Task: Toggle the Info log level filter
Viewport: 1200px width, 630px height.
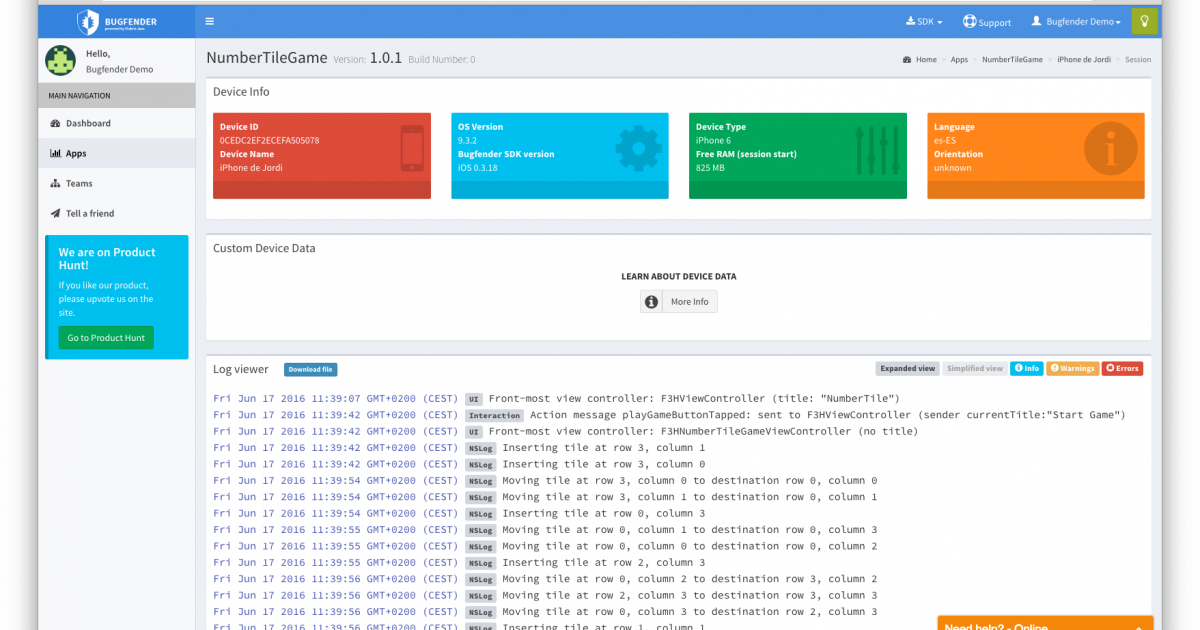Action: click(x=1026, y=369)
